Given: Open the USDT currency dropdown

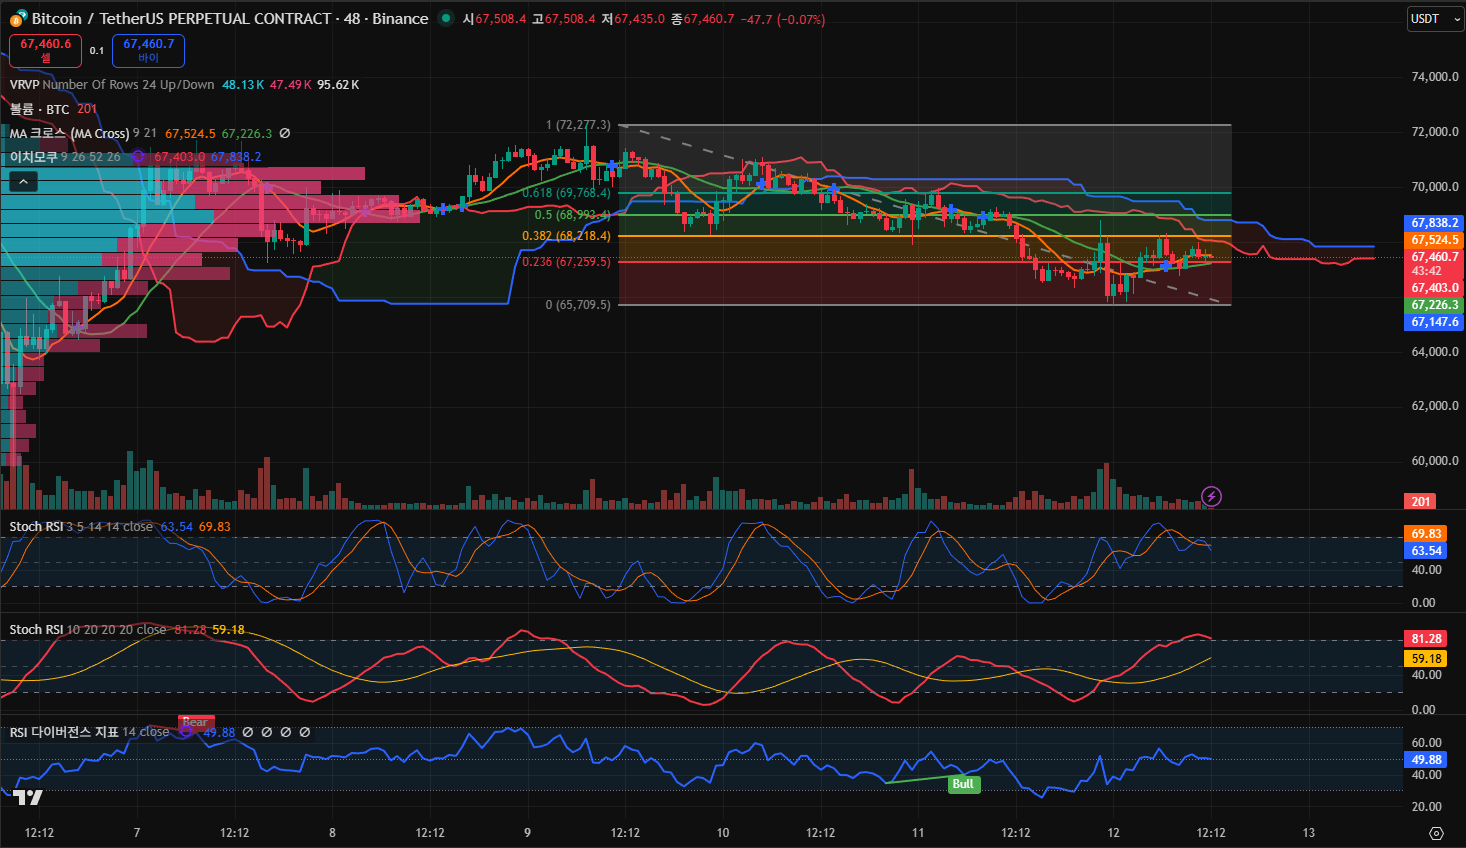Looking at the screenshot, I should point(1434,19).
